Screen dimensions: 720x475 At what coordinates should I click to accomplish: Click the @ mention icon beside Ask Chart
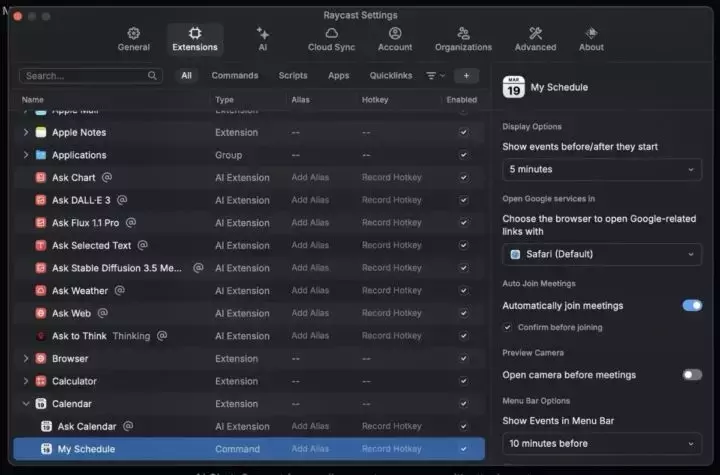pos(107,177)
